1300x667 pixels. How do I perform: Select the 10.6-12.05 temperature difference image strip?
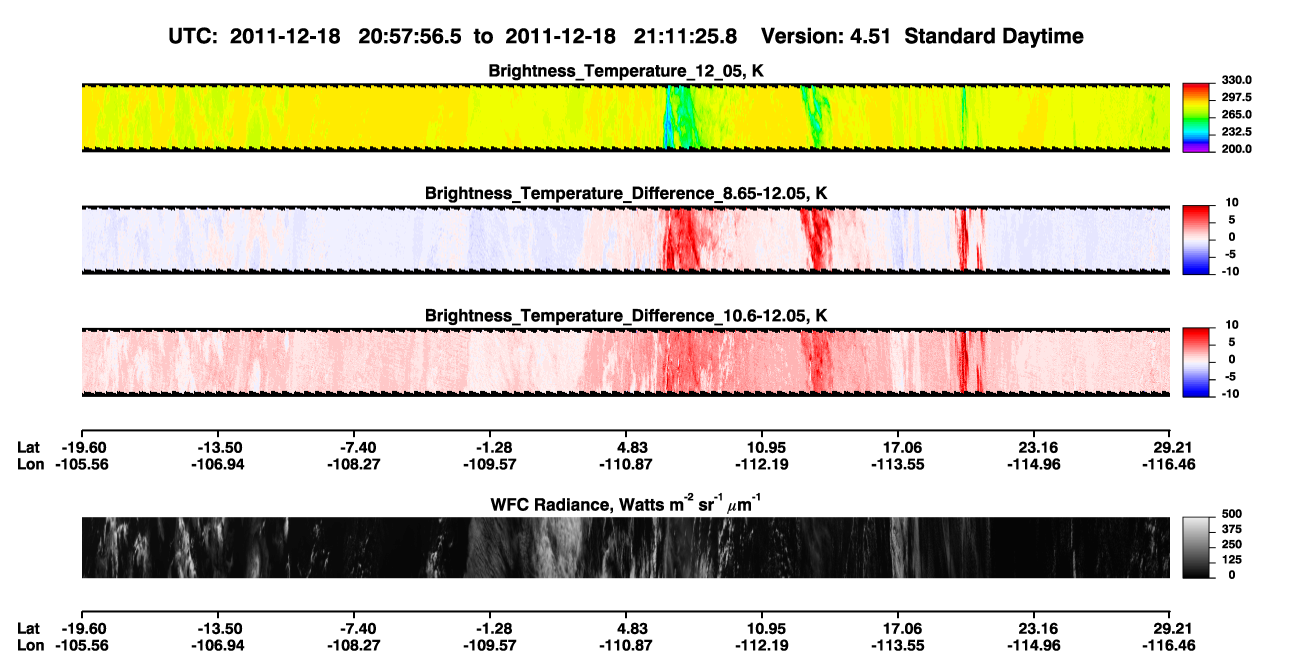coord(625,362)
